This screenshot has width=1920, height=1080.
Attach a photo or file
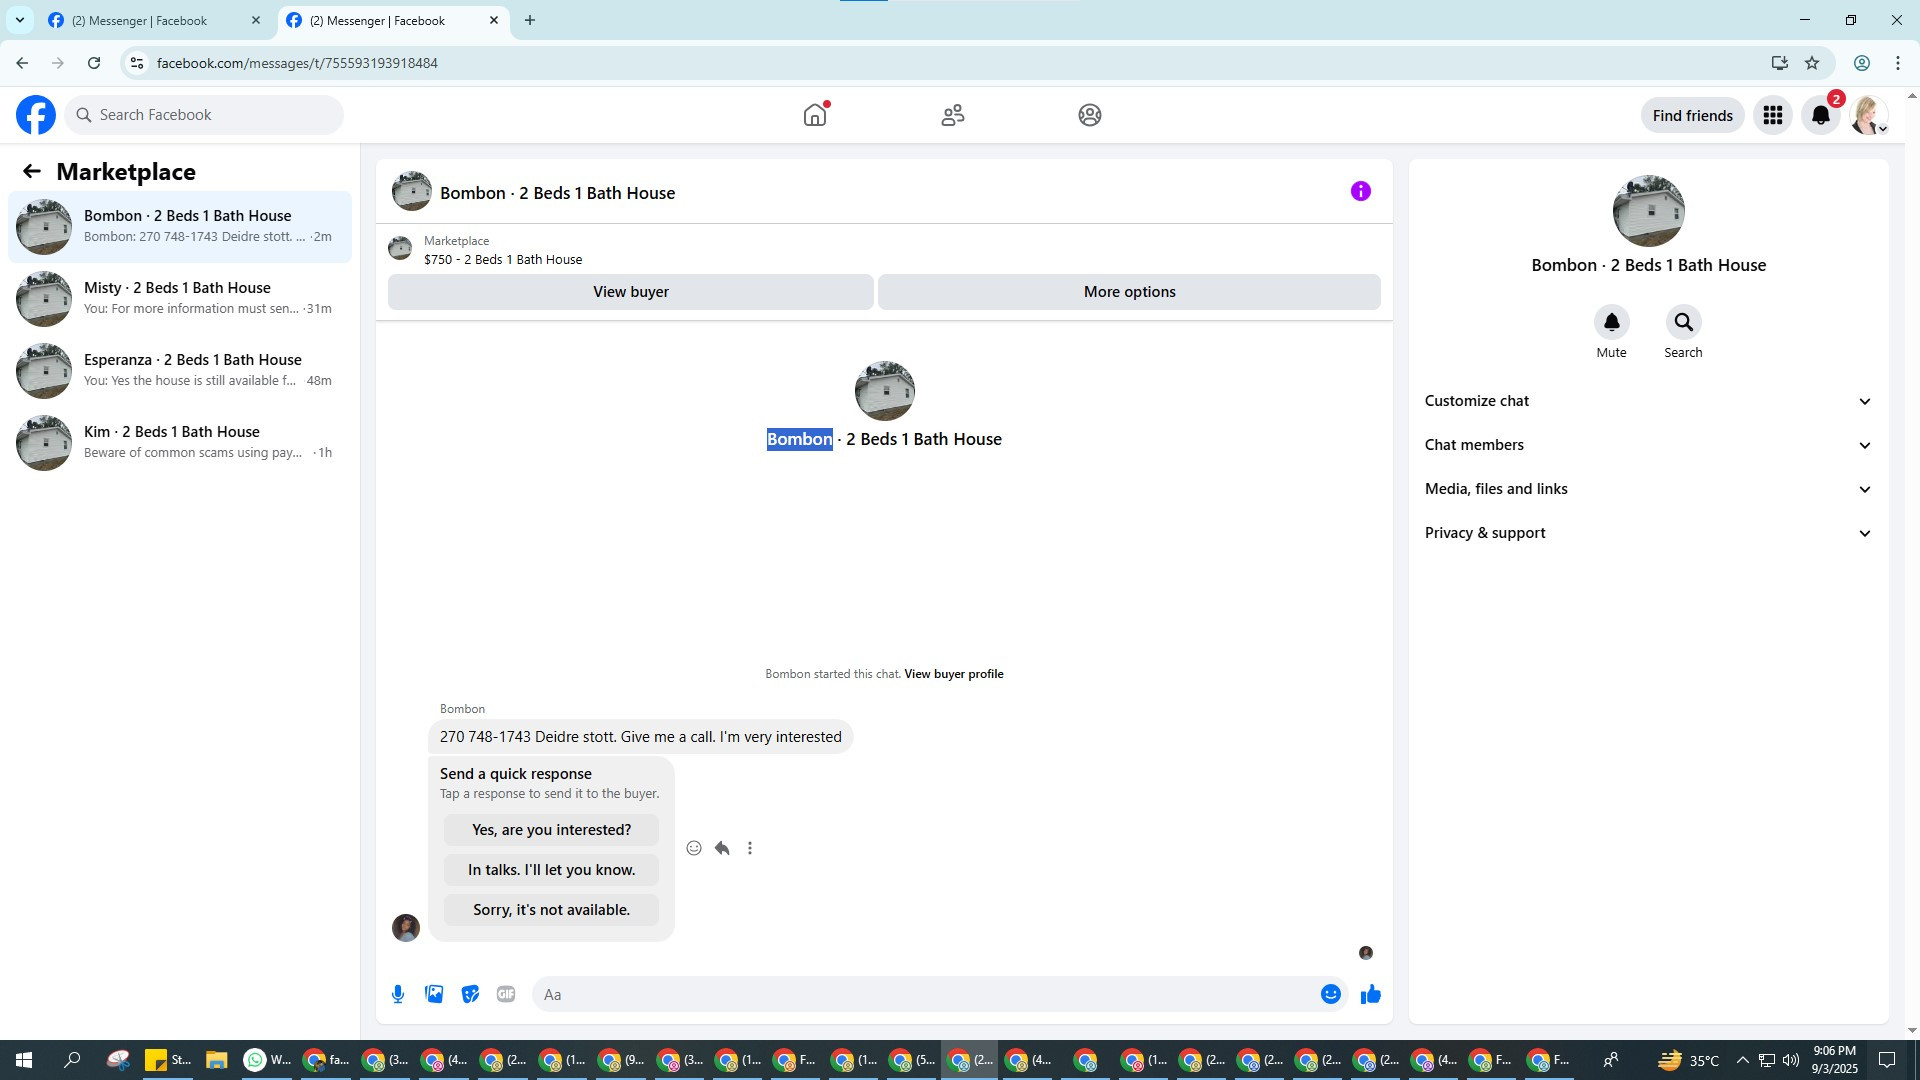(x=434, y=994)
